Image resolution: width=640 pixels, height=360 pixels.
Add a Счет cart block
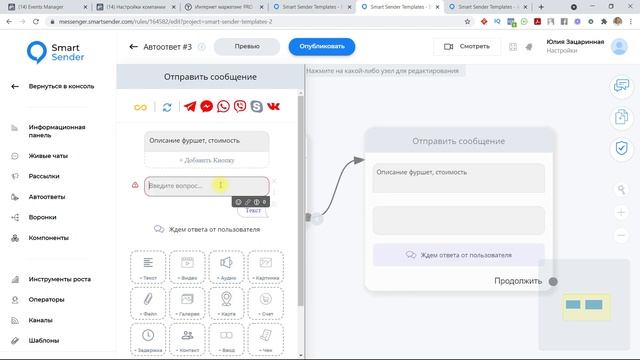[266, 303]
